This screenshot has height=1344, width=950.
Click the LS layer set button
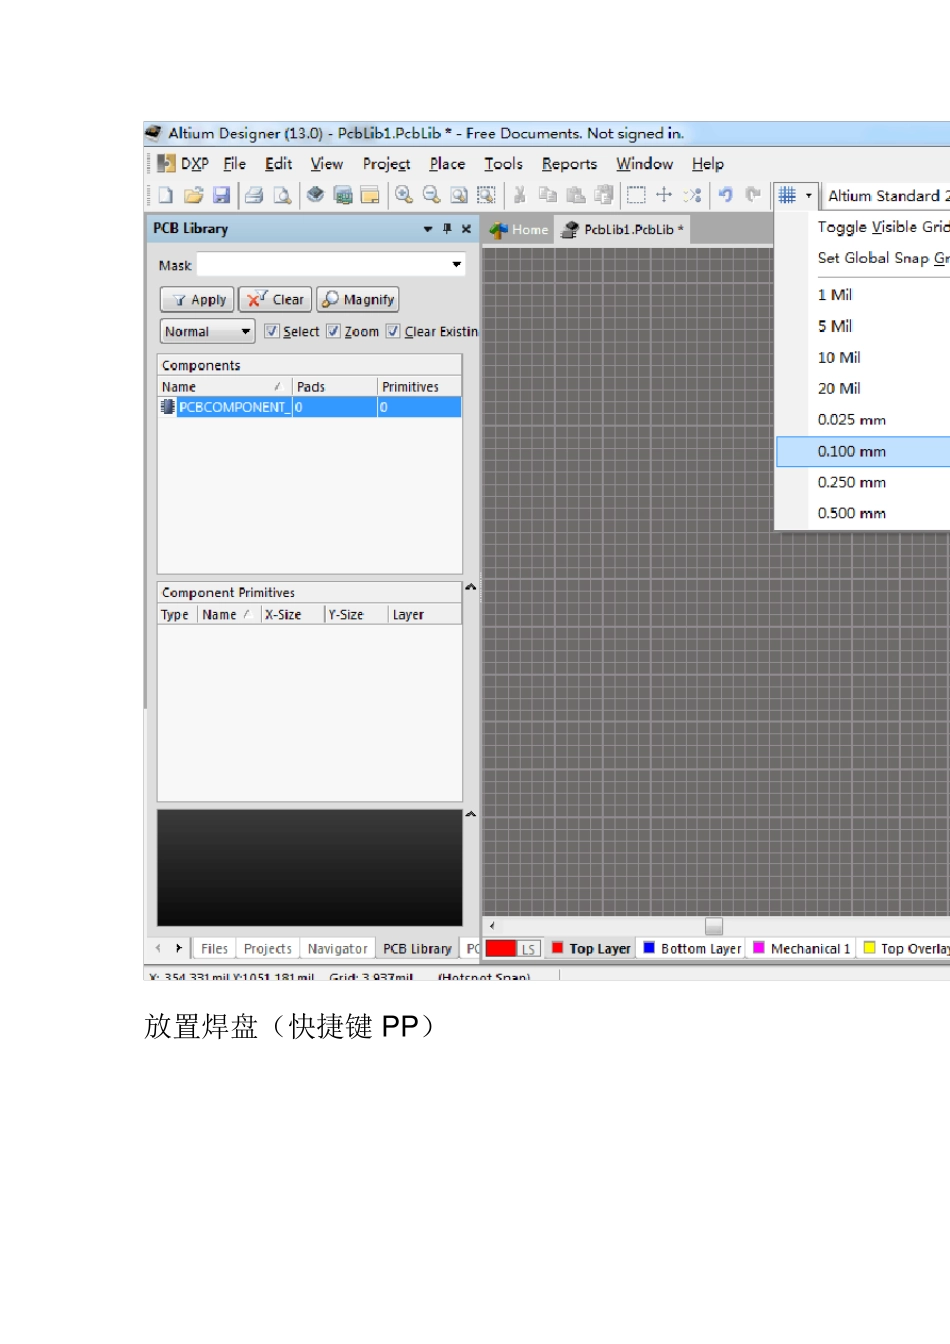click(528, 949)
